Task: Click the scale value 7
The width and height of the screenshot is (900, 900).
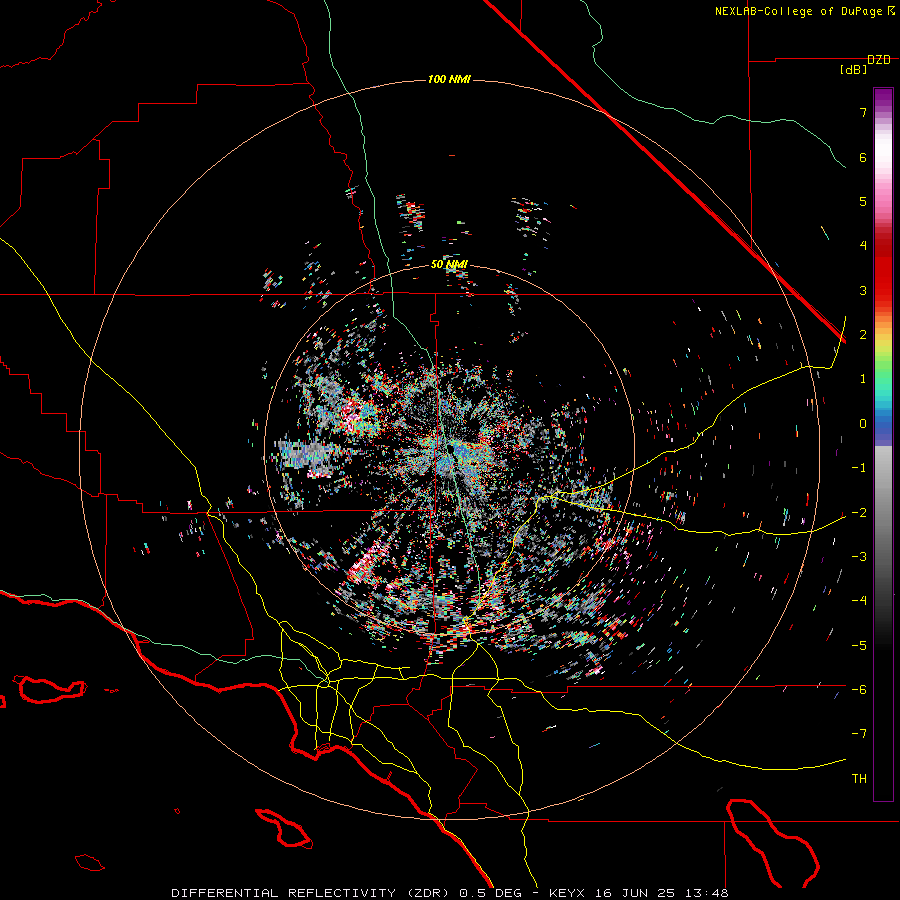Action: point(863,112)
